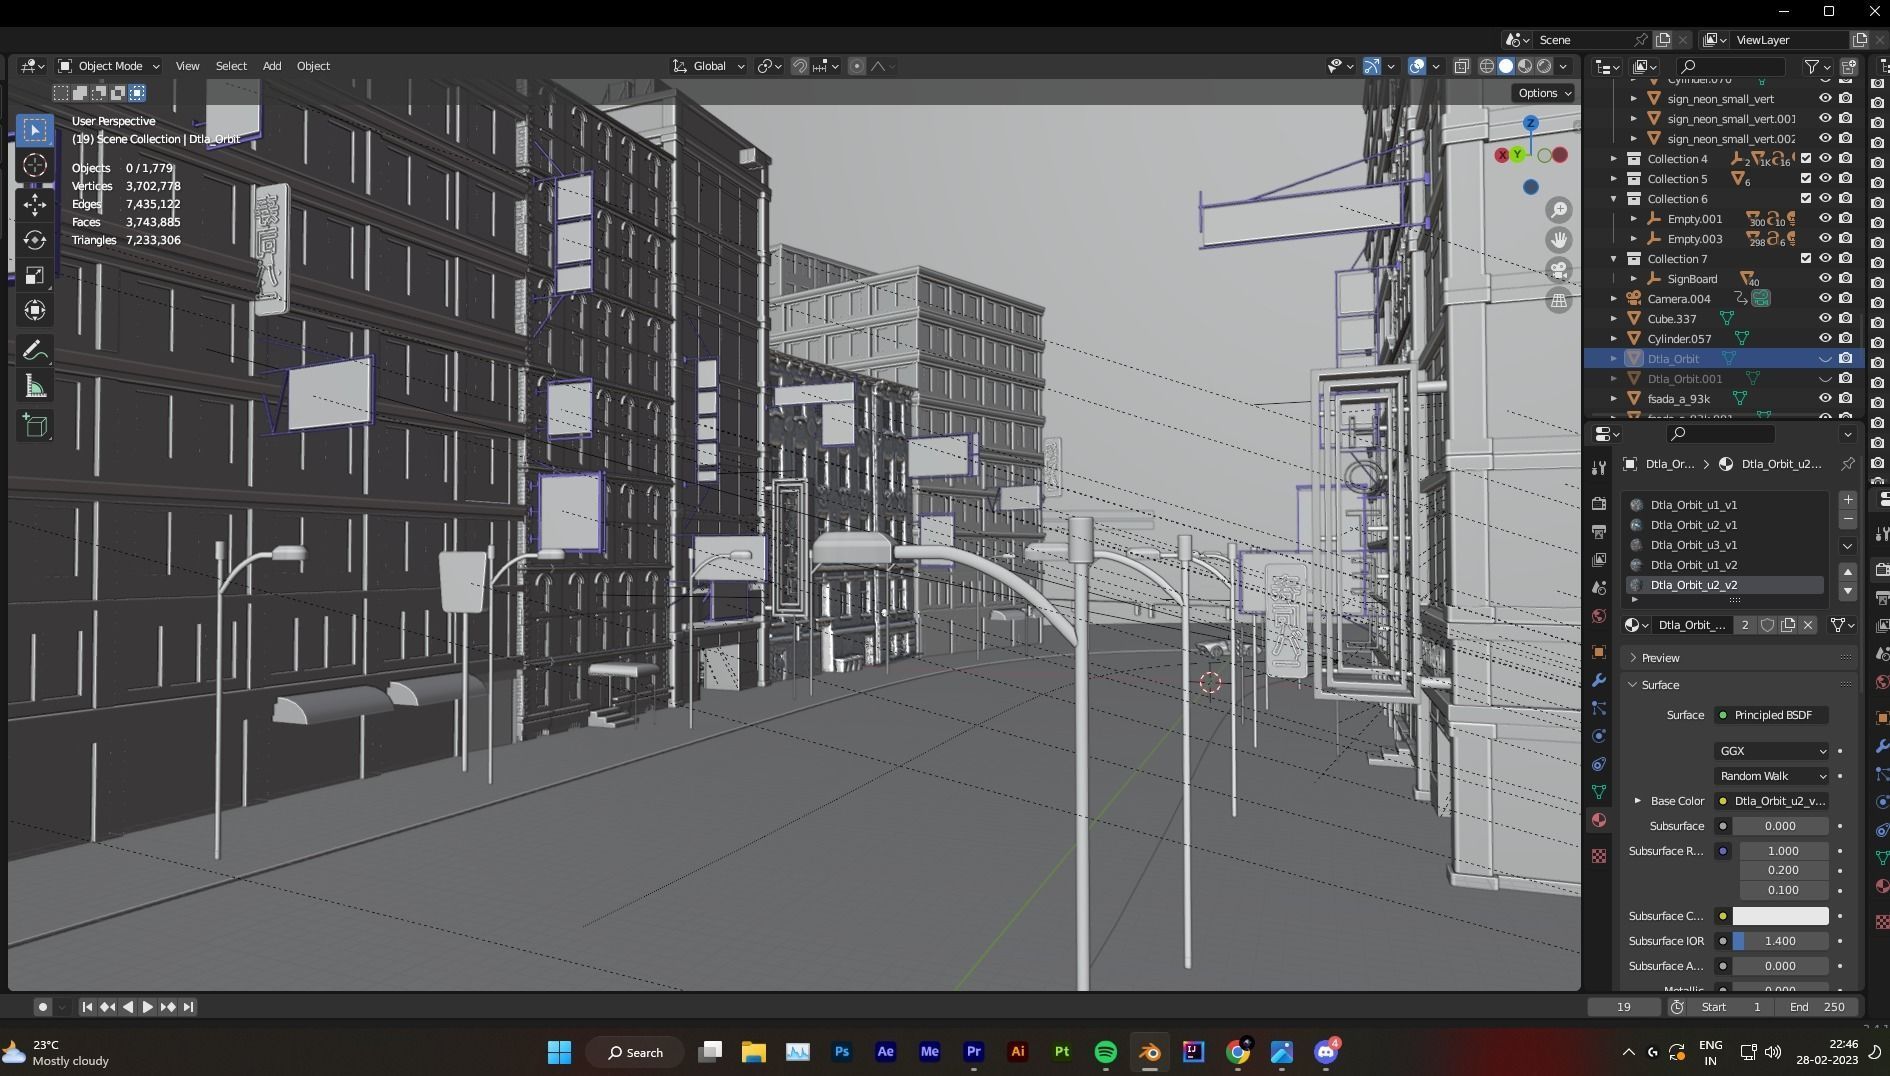Viewport: 1890px width, 1076px height.
Task: Activate the Cursor tool
Action: click(x=35, y=166)
